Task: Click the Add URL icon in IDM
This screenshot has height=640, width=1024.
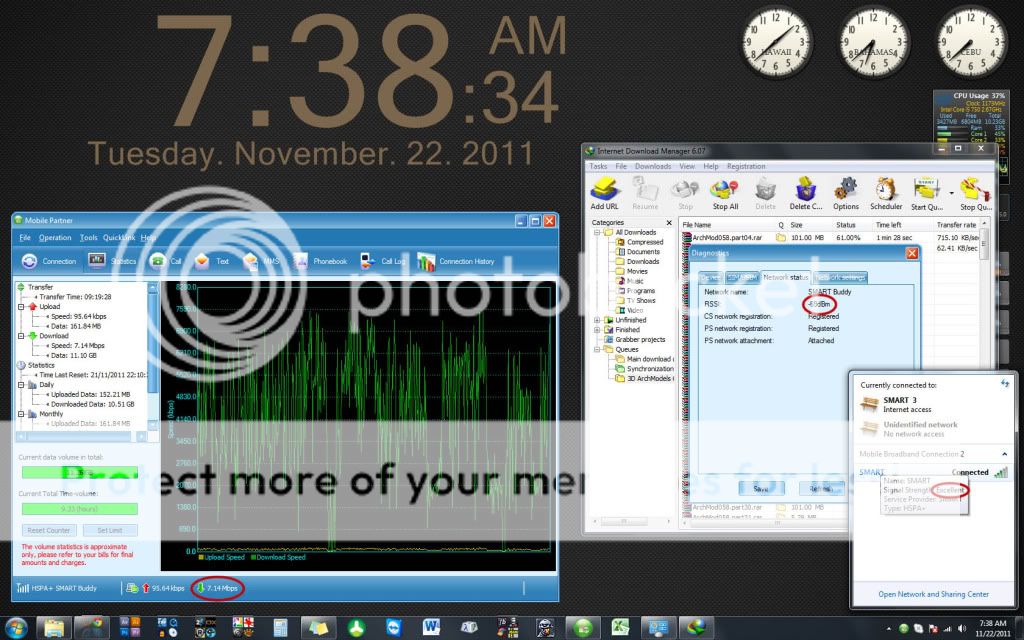Action: (604, 189)
